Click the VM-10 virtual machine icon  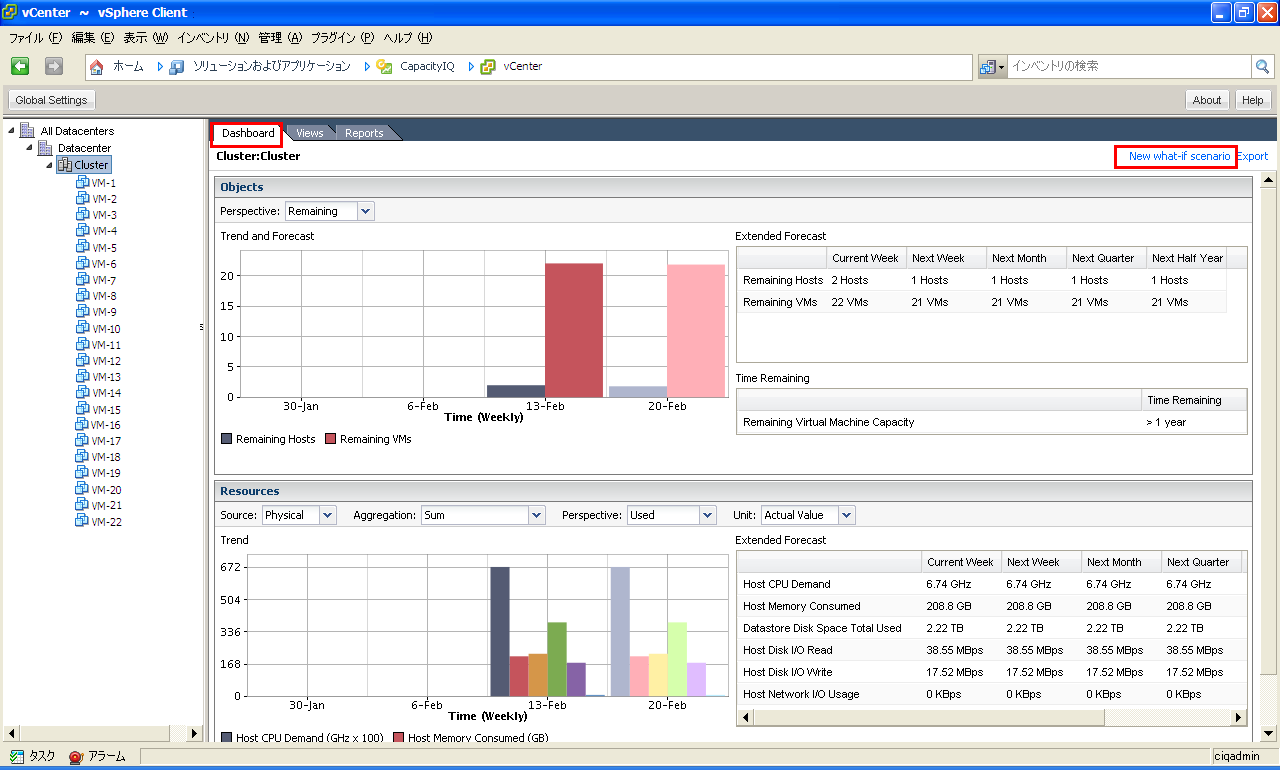pos(83,329)
